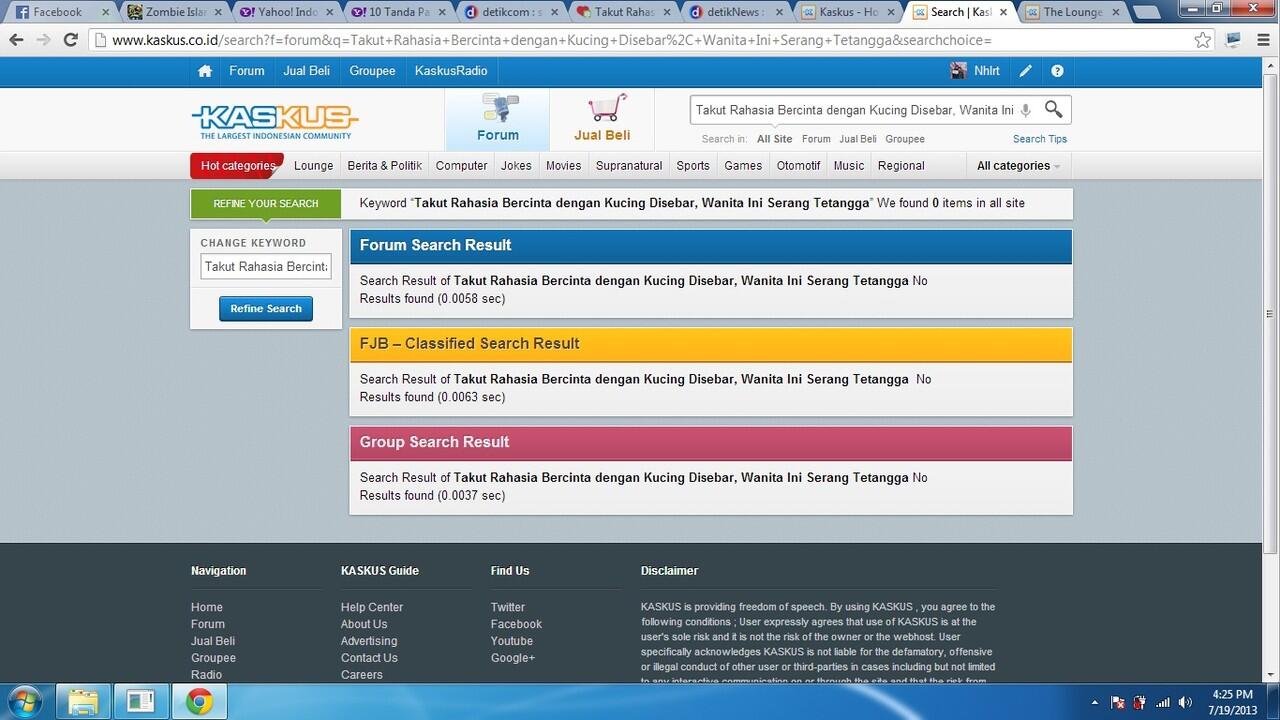The width and height of the screenshot is (1280, 720).
Task: Open Chrome menu icon
Action: (x=1261, y=40)
